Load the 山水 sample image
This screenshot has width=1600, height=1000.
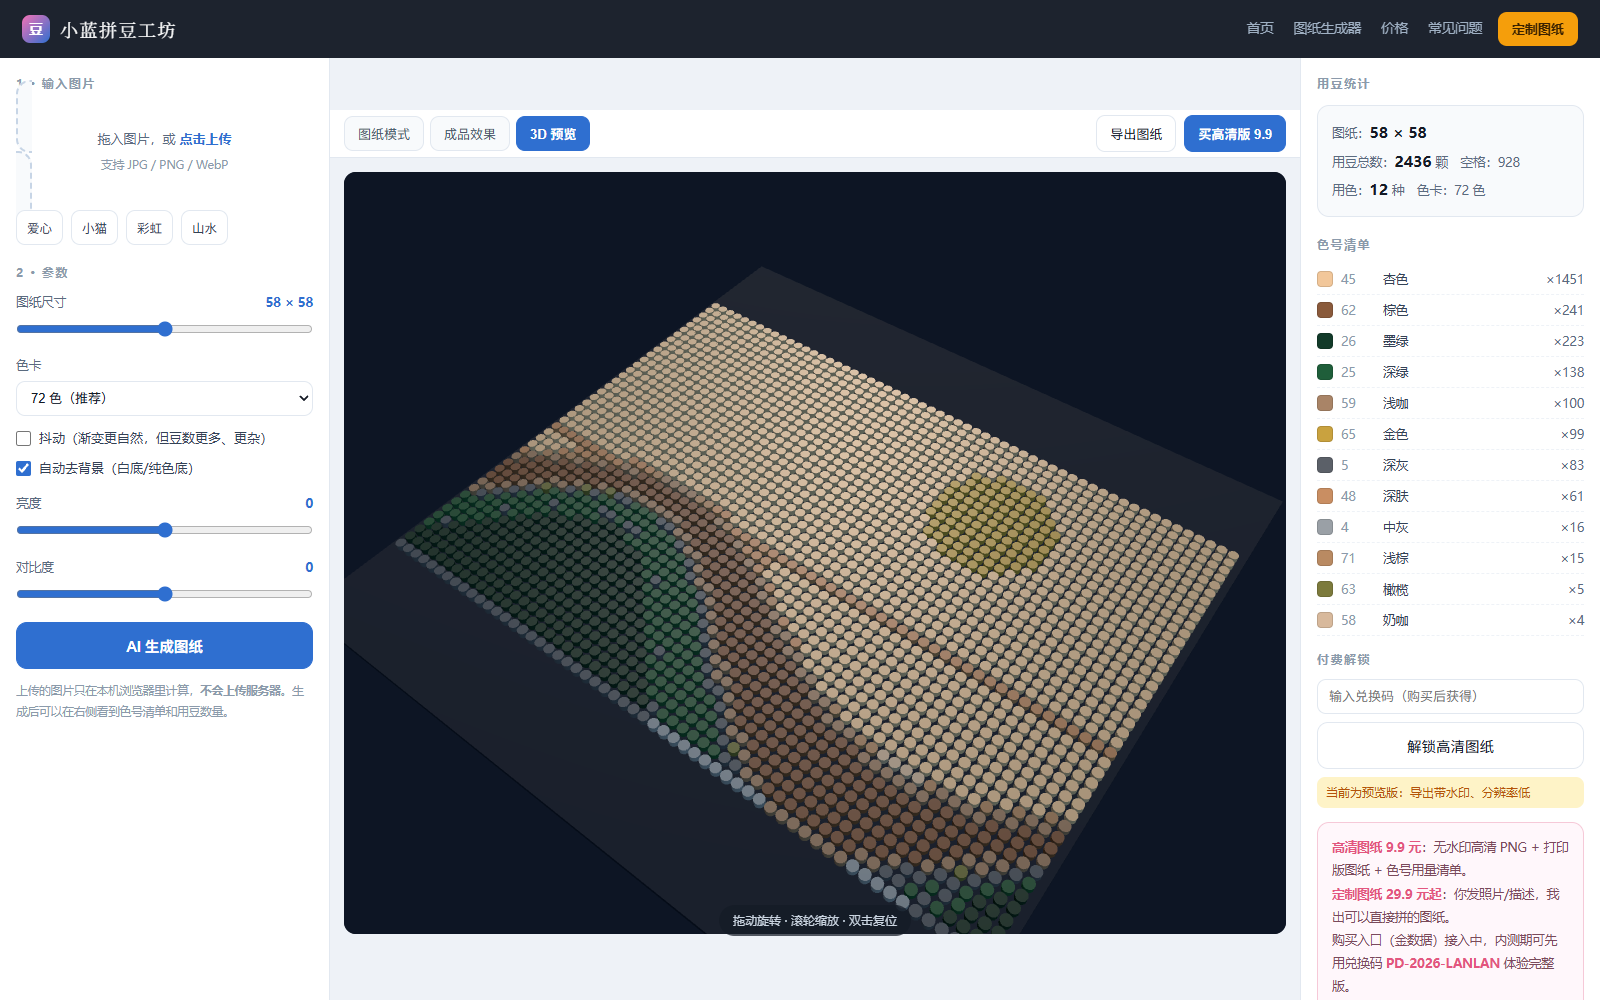(x=204, y=228)
